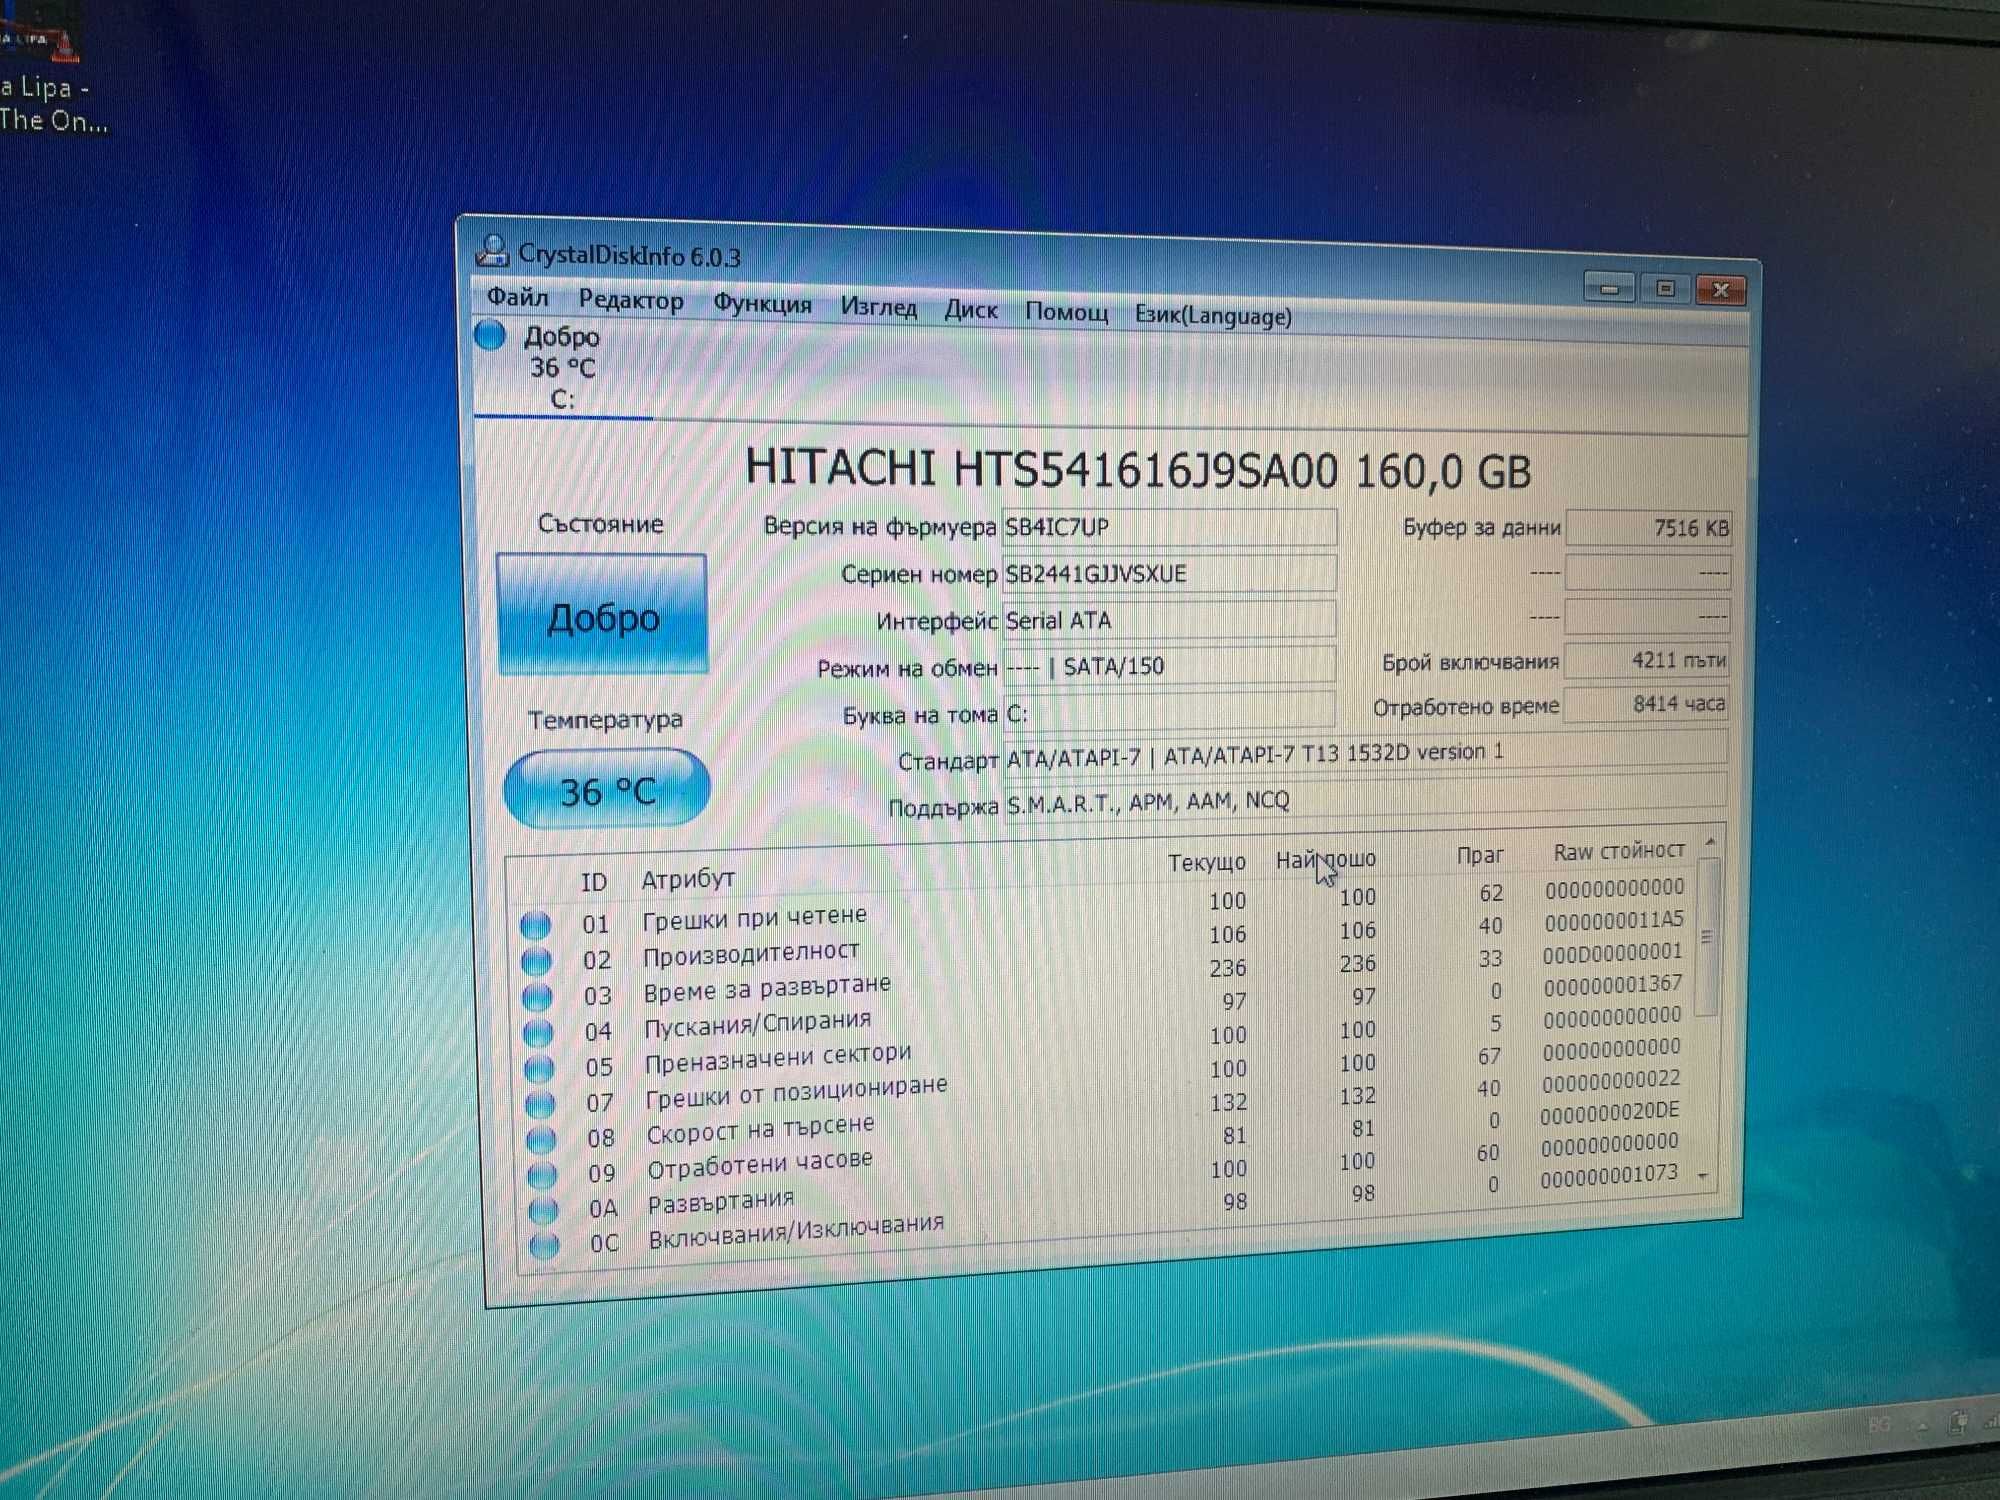Image resolution: width=2000 pixels, height=1500 pixels.
Task: Click the status circle for attribute 08
Action: tap(542, 1139)
